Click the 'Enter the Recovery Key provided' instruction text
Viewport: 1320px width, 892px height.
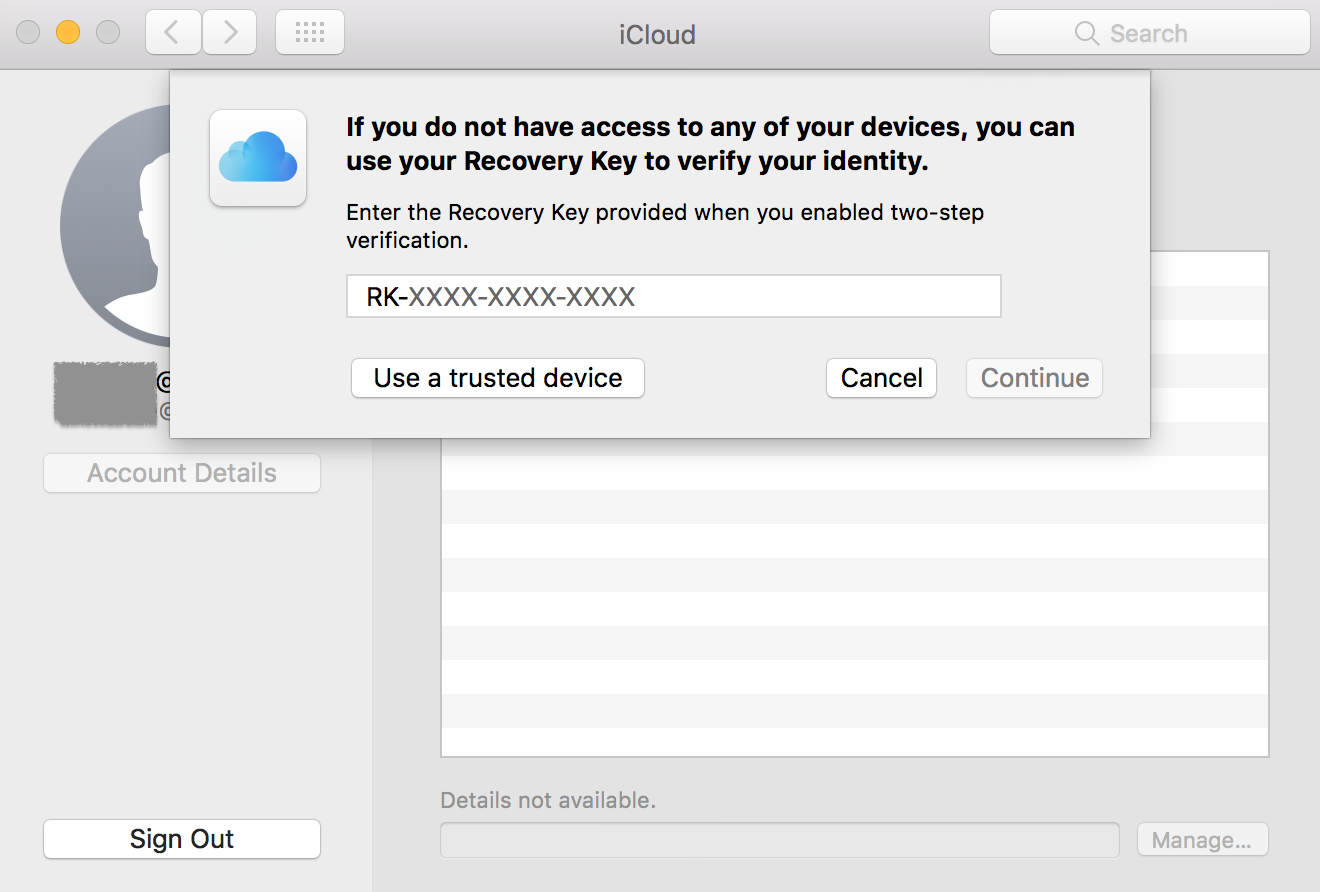(x=665, y=226)
